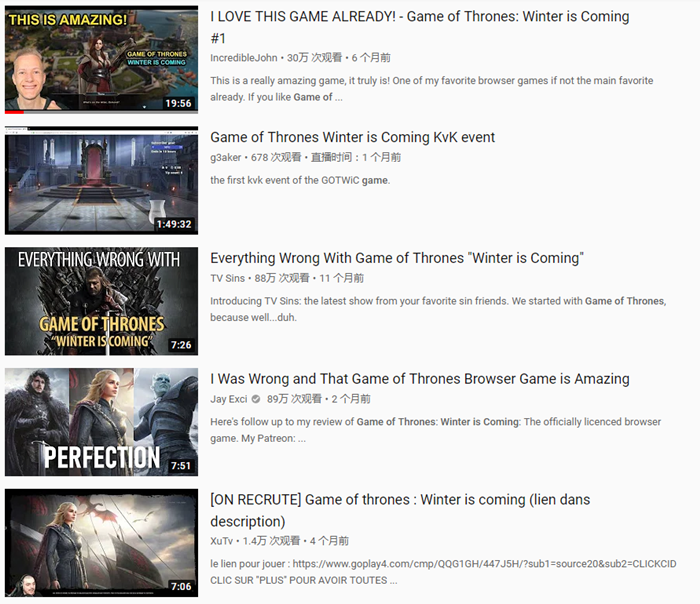The image size is (700, 604).
Task: Click the red watched-progress bar on first thumbnail
Action: (14, 112)
